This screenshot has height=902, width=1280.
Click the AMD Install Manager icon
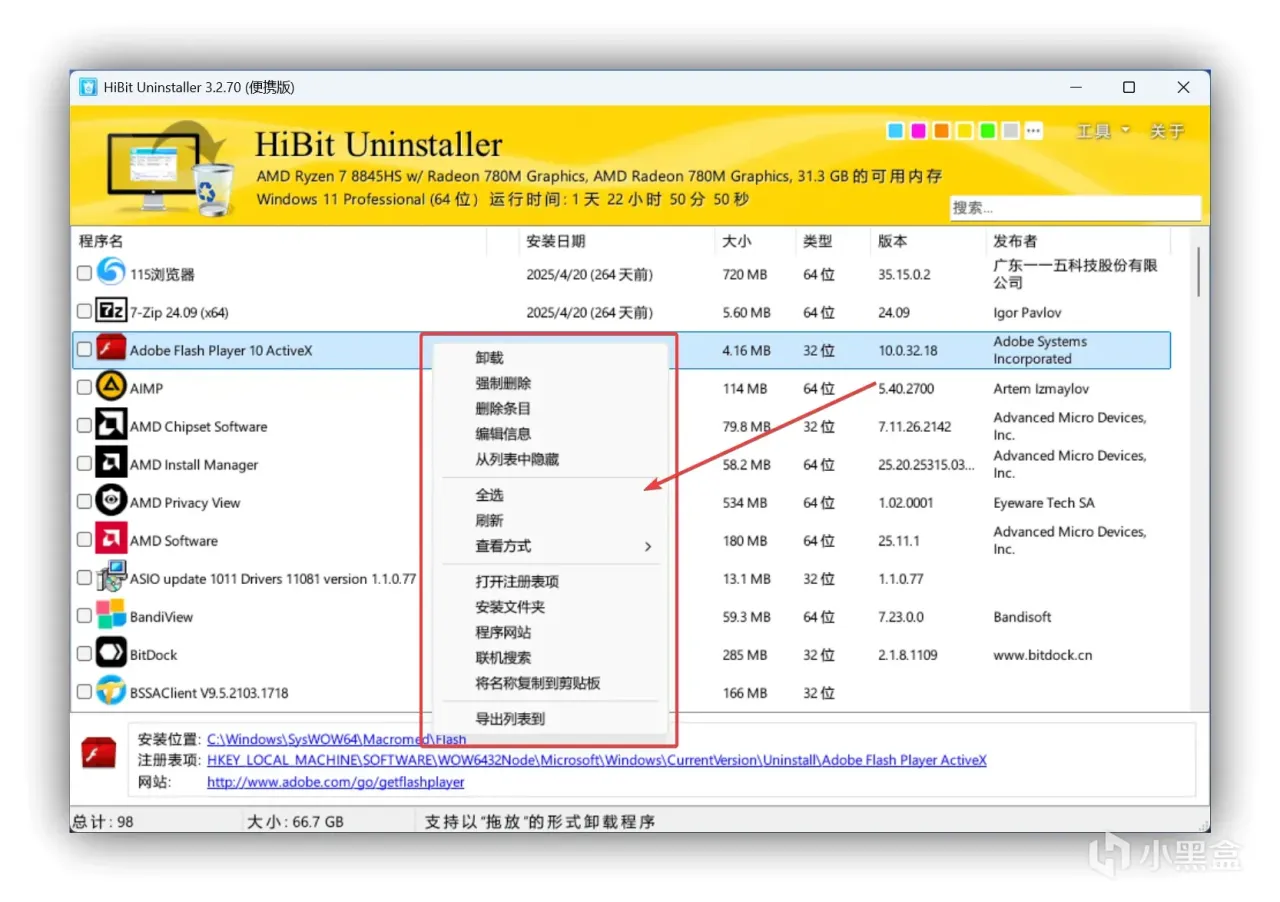(x=111, y=464)
